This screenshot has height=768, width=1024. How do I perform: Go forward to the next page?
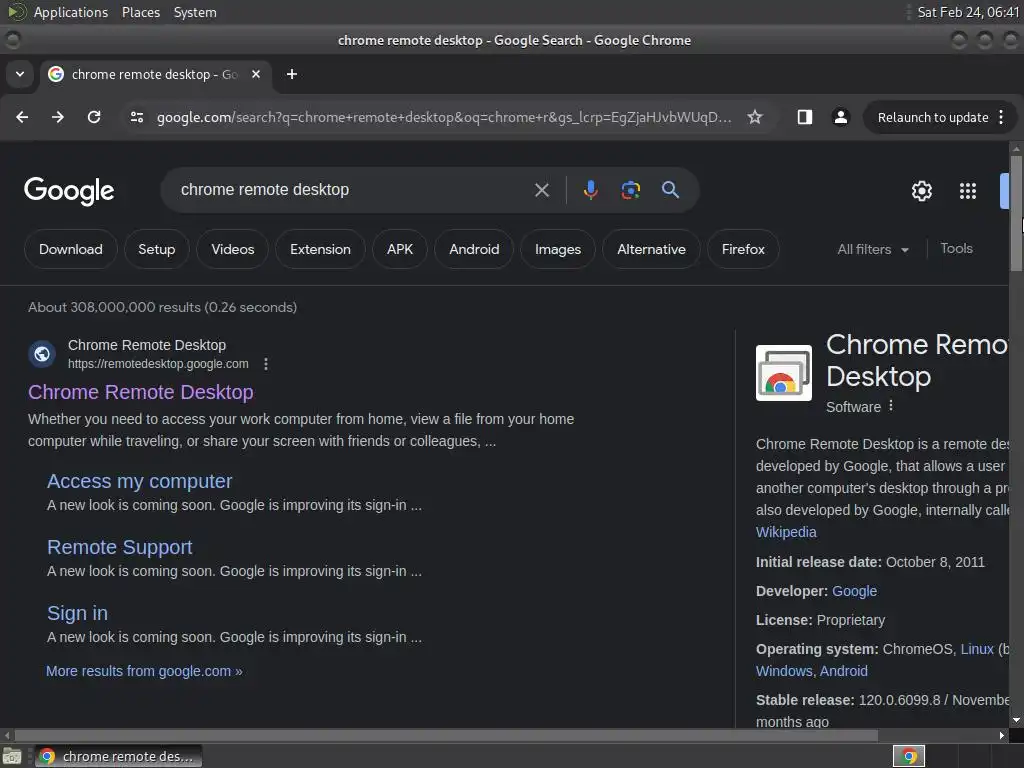click(x=58, y=117)
